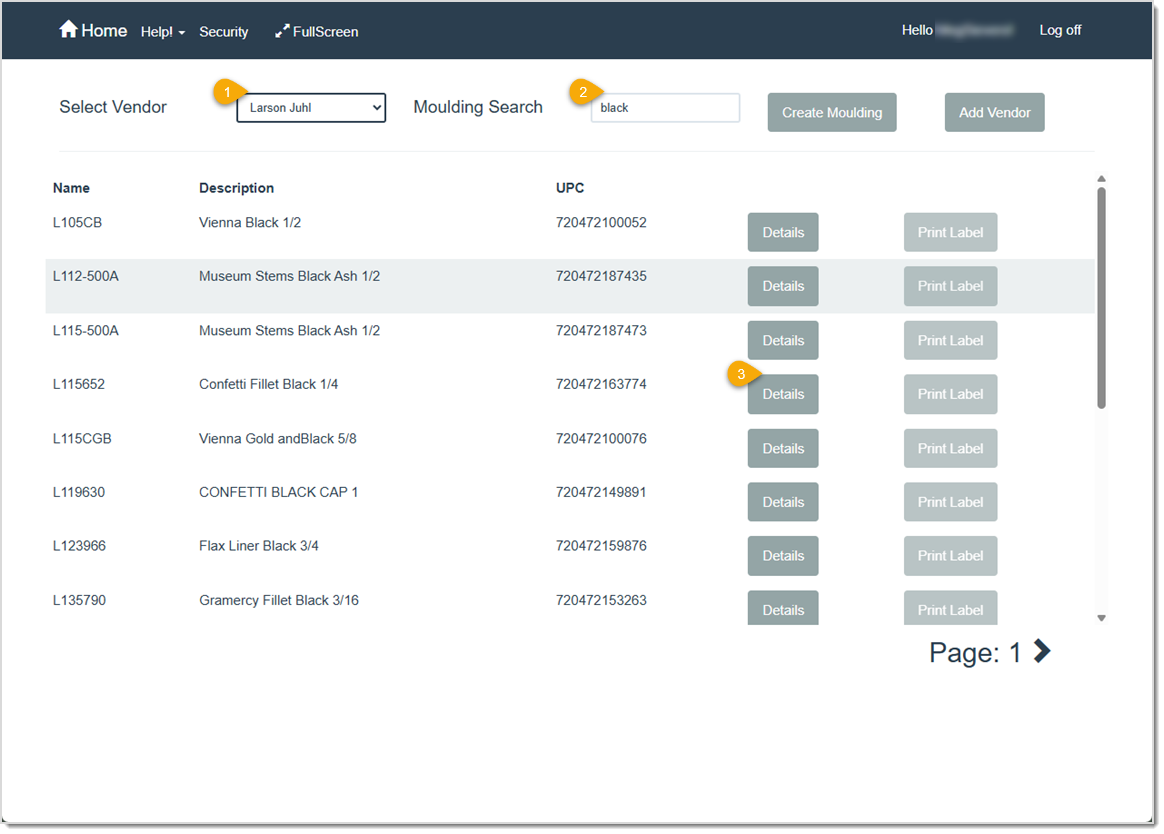
Task: Select the Security menu item
Action: (x=223, y=31)
